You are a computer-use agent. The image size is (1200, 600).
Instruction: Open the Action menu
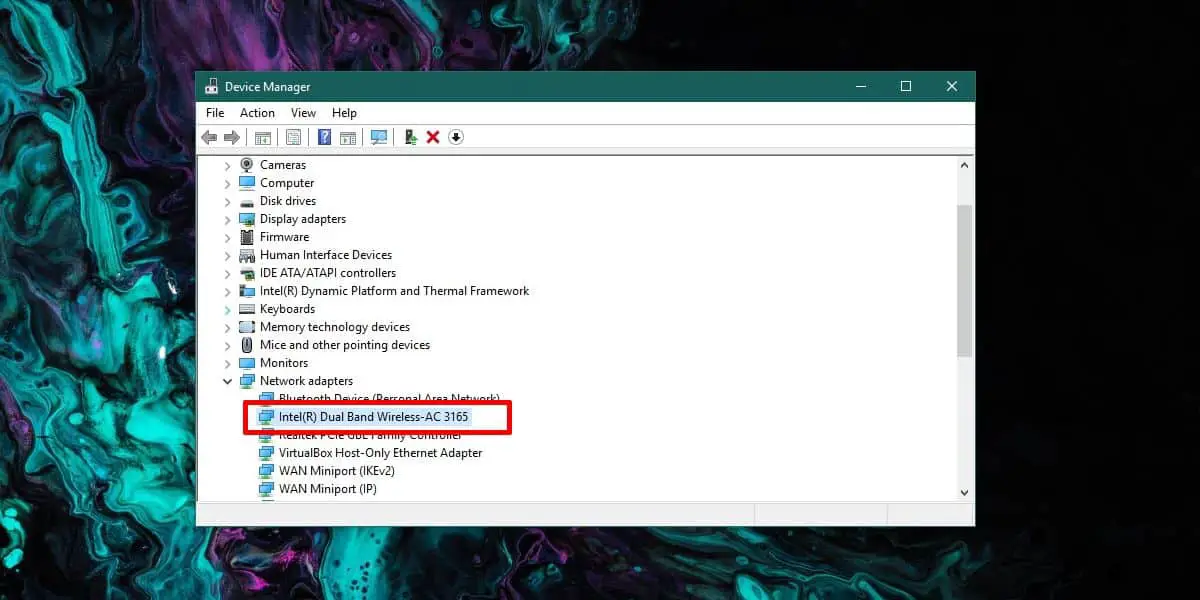257,113
